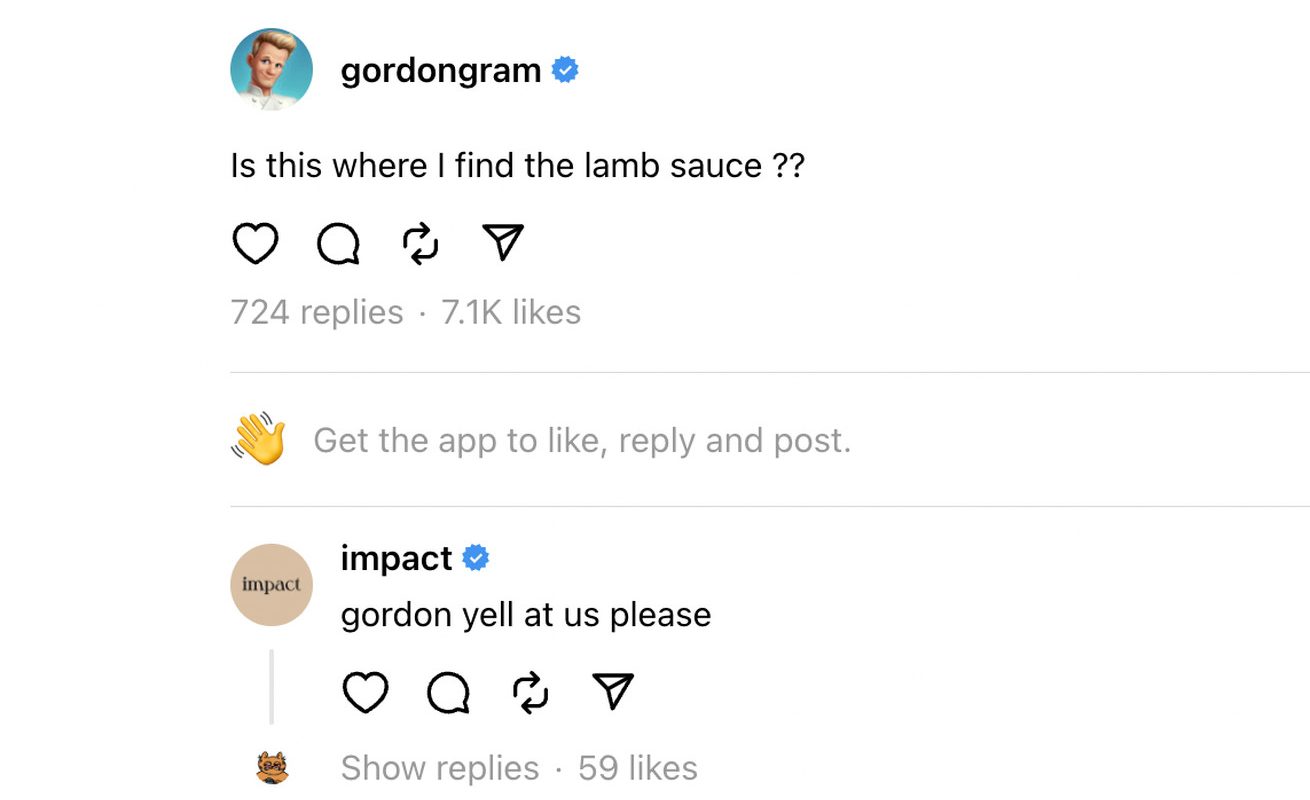The width and height of the screenshot is (1310, 800).
Task: Open reply bubble on gordongram's post
Action: pos(338,243)
